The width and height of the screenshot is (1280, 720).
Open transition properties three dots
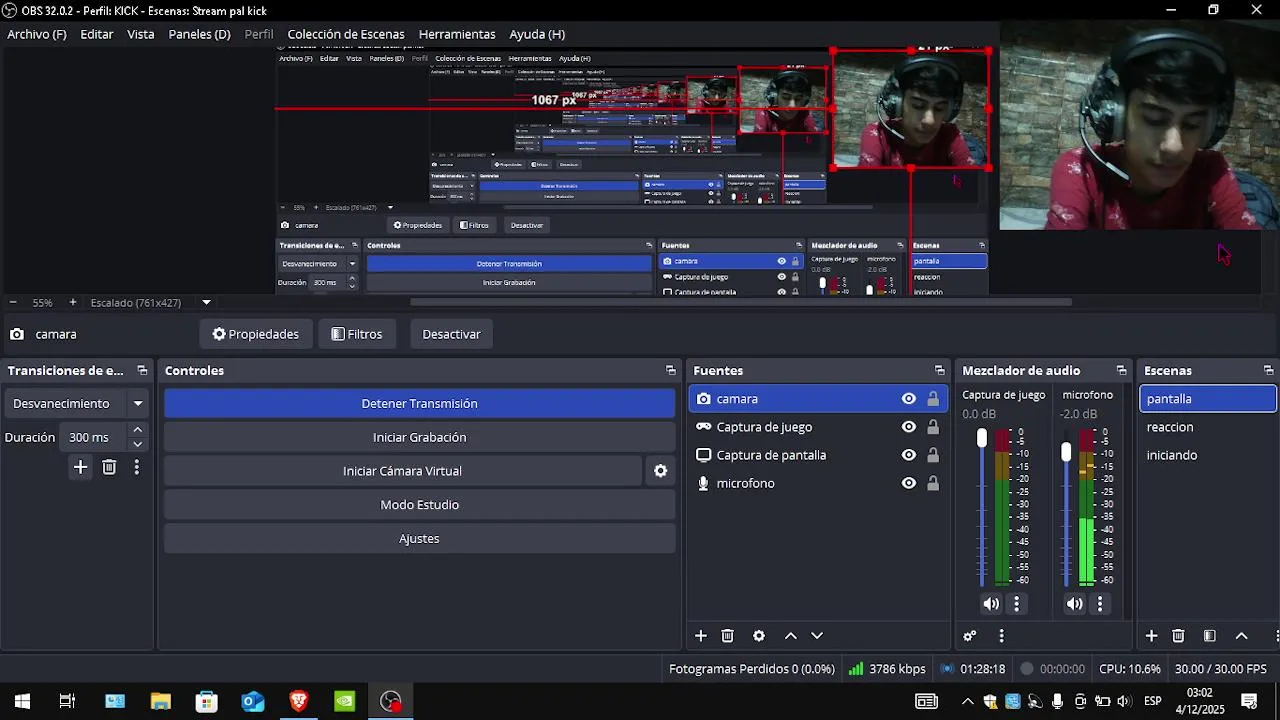(137, 467)
